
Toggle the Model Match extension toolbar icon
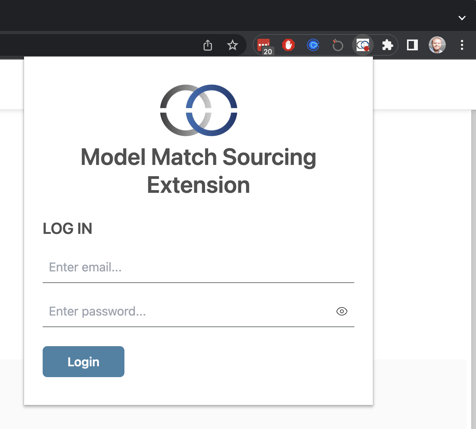pos(363,45)
